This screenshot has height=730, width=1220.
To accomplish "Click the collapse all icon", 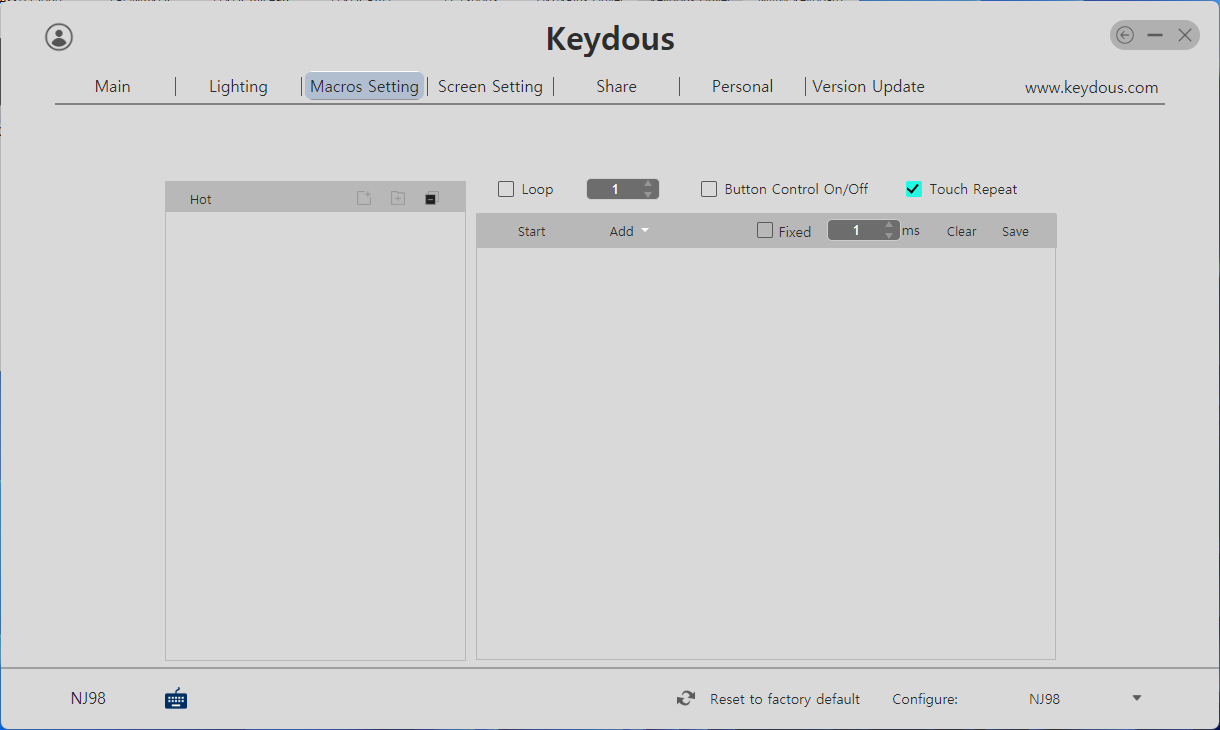I will [x=431, y=198].
